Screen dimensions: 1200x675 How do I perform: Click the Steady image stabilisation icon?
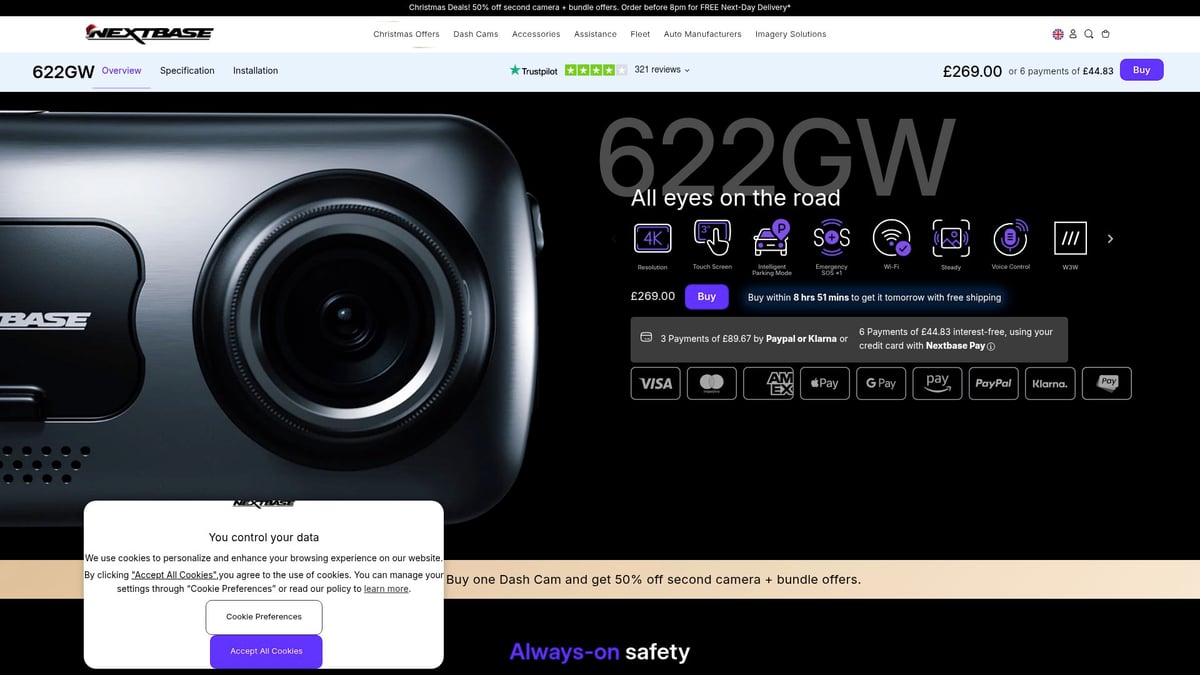pos(950,238)
